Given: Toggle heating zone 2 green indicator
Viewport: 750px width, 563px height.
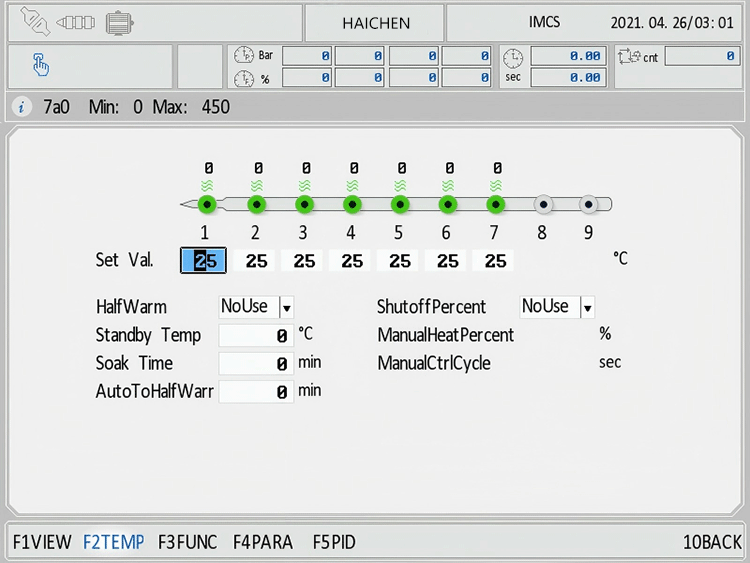Looking at the screenshot, I should (x=257, y=205).
